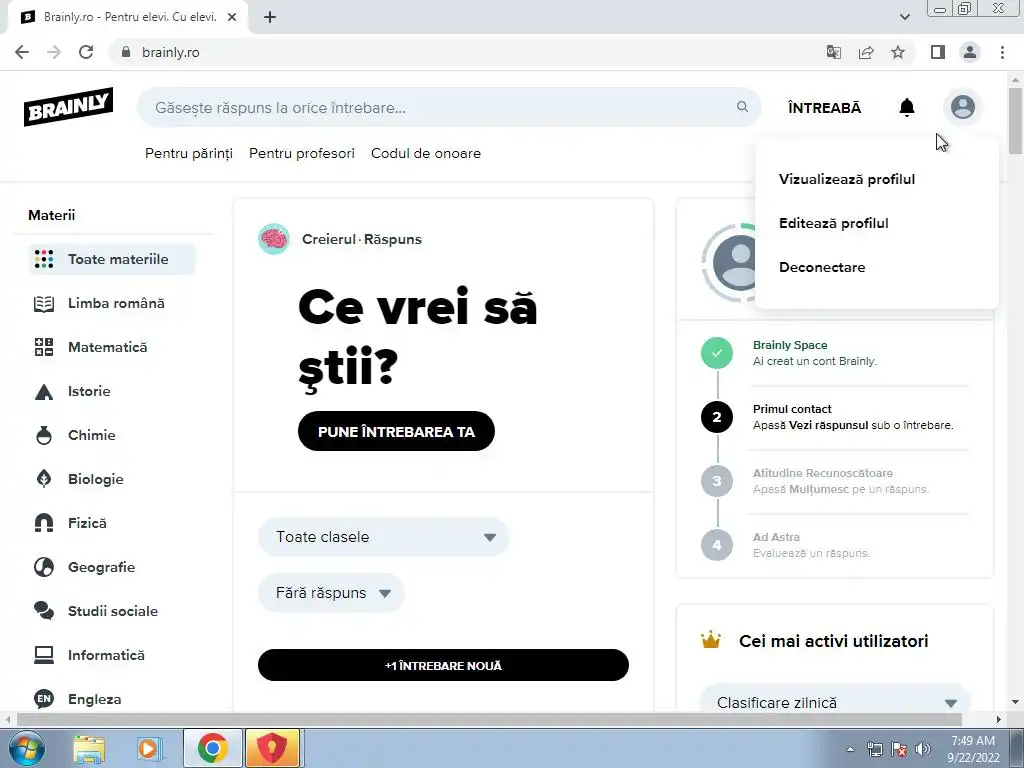Click the Informatică laptop icon
The image size is (1024, 768).
[x=44, y=654]
